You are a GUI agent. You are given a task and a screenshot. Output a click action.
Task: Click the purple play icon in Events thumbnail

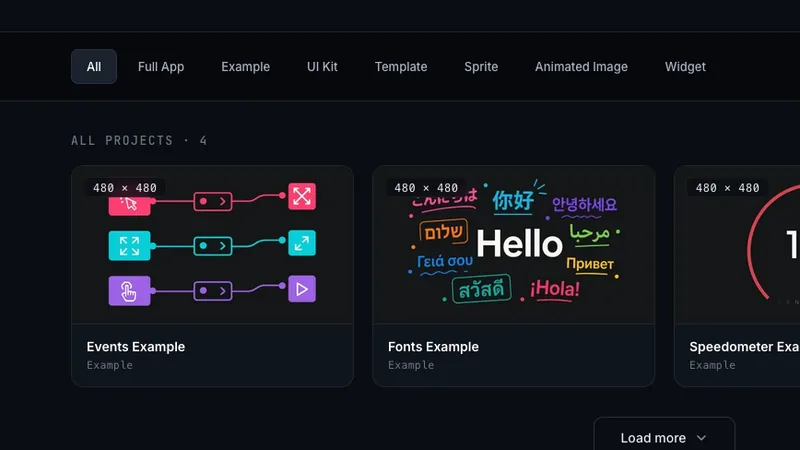[x=302, y=289]
